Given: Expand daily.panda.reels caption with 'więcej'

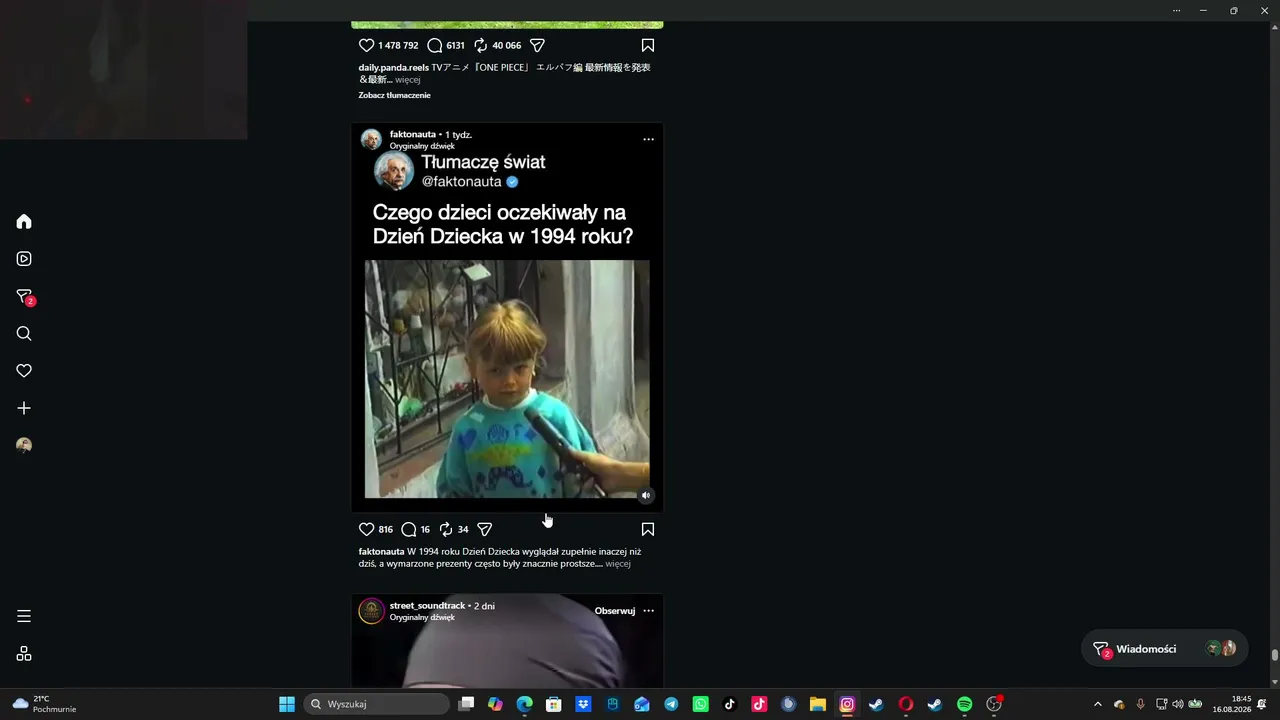Looking at the screenshot, I should tap(408, 80).
